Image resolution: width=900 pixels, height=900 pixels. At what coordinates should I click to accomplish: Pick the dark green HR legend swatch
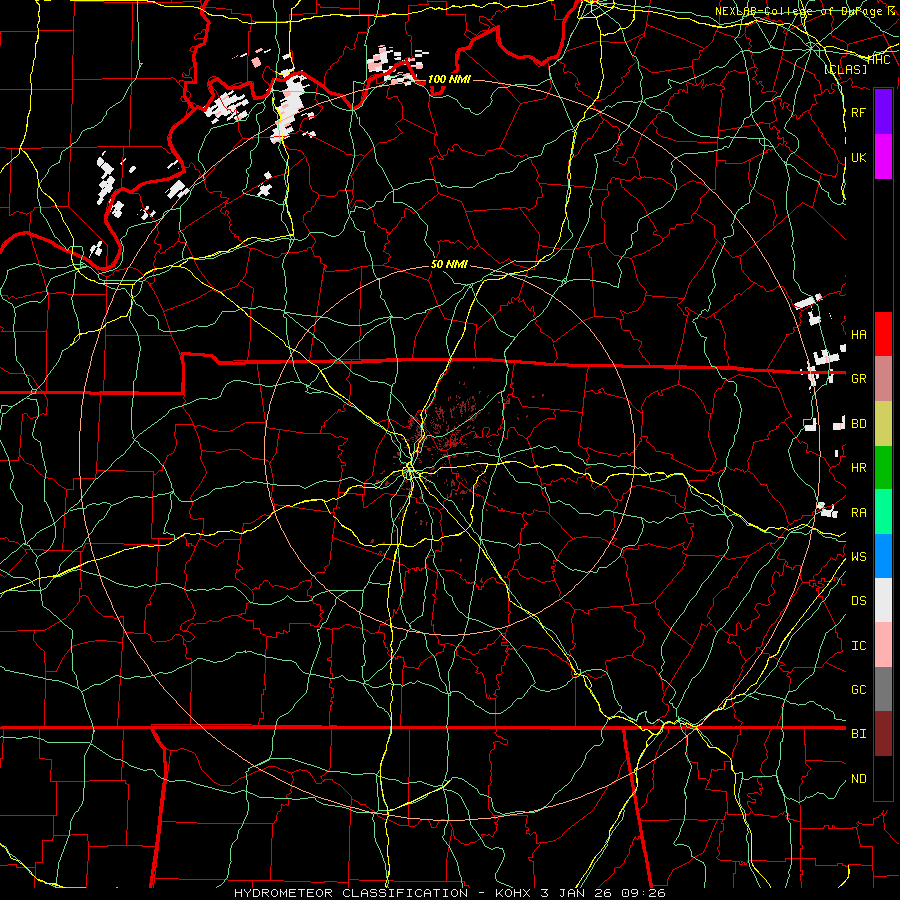[883, 467]
